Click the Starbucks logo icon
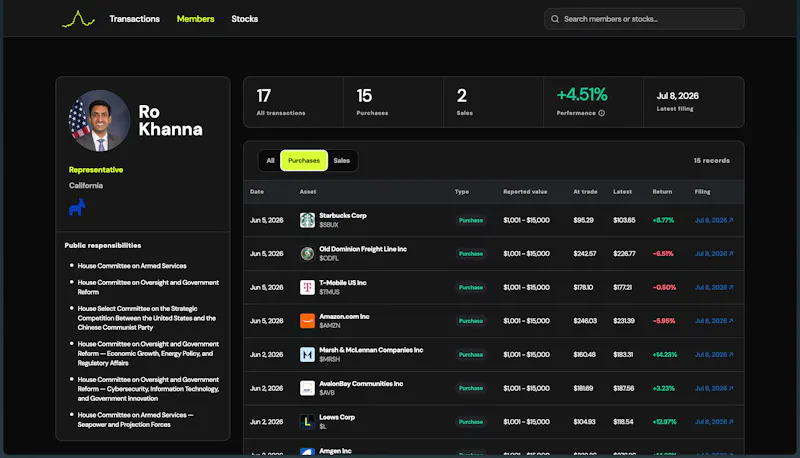800x458 pixels. (307, 220)
